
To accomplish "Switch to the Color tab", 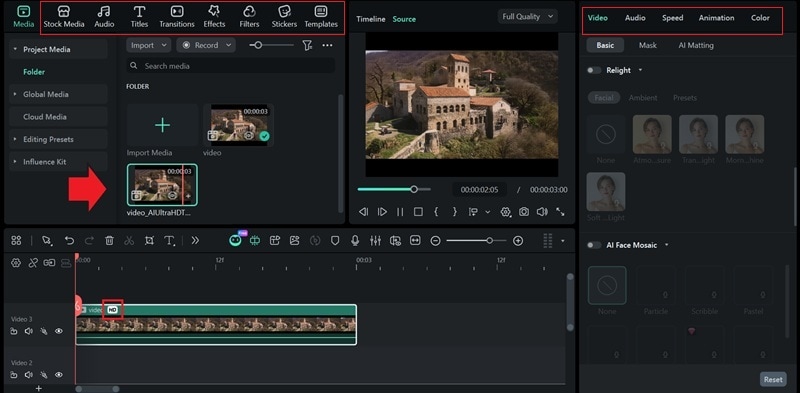I will tap(760, 18).
